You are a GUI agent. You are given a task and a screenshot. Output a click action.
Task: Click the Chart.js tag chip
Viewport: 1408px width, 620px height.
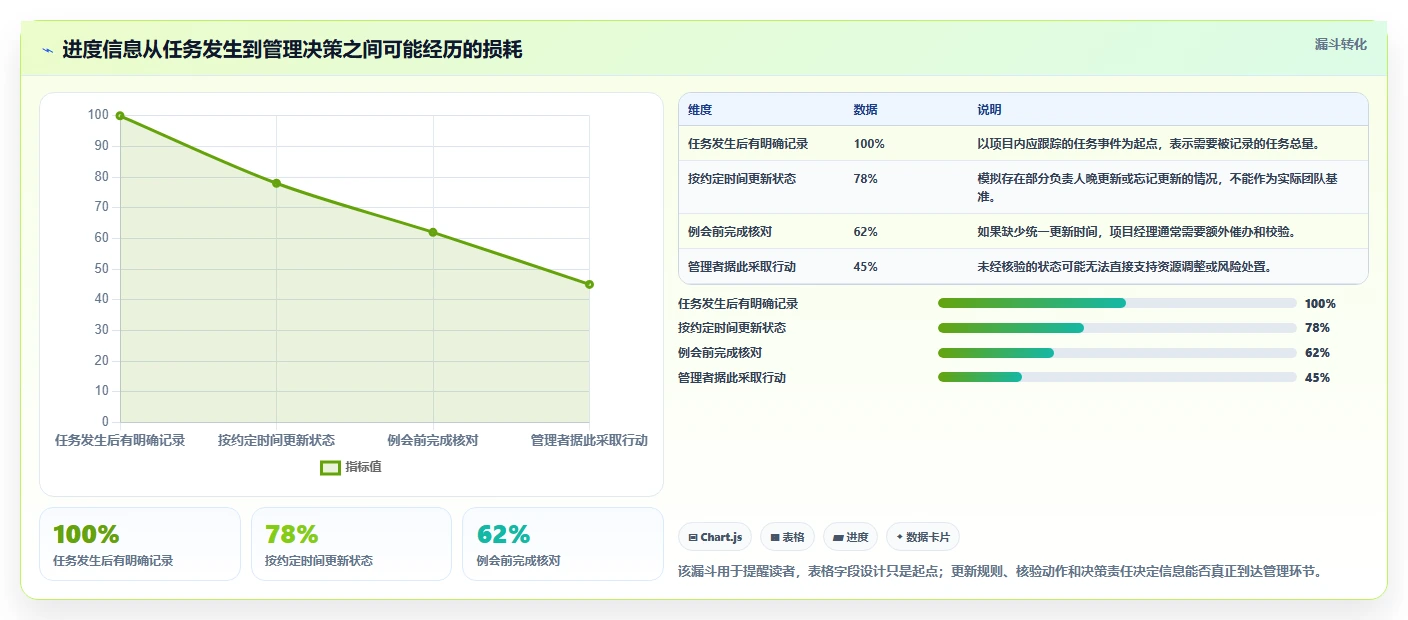pos(715,537)
